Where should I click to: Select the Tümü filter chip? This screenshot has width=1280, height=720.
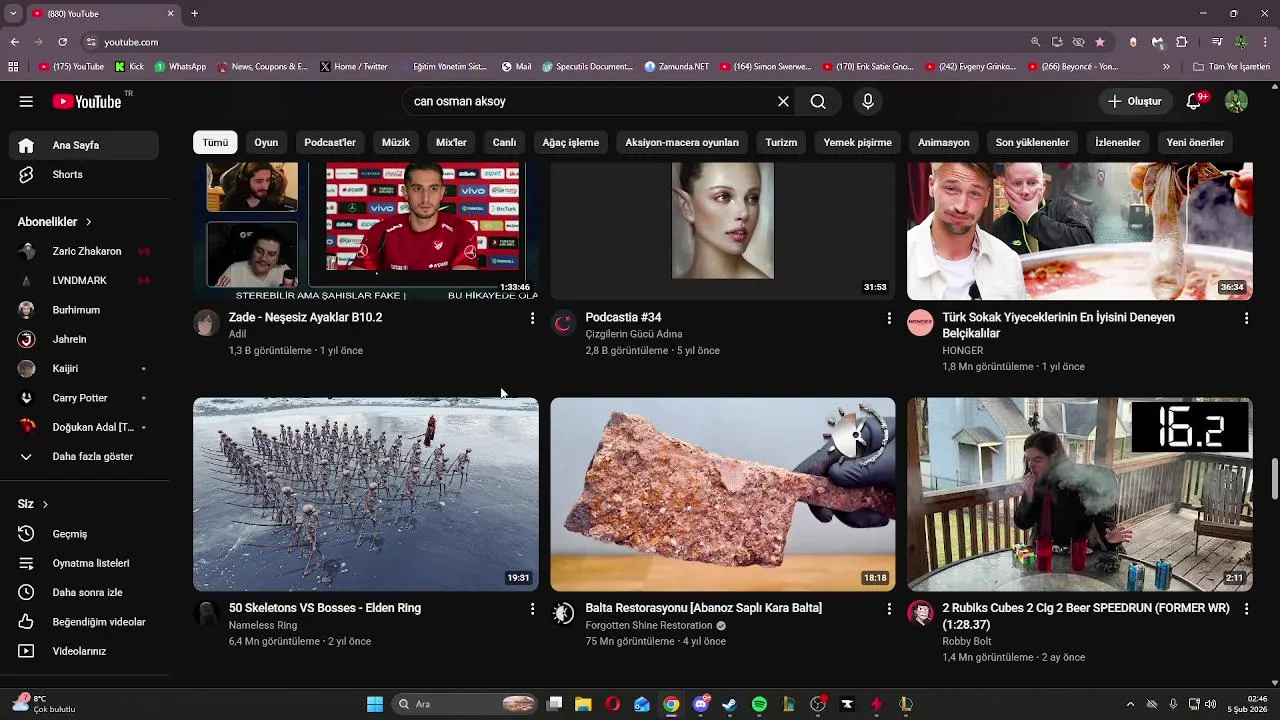[x=215, y=142]
